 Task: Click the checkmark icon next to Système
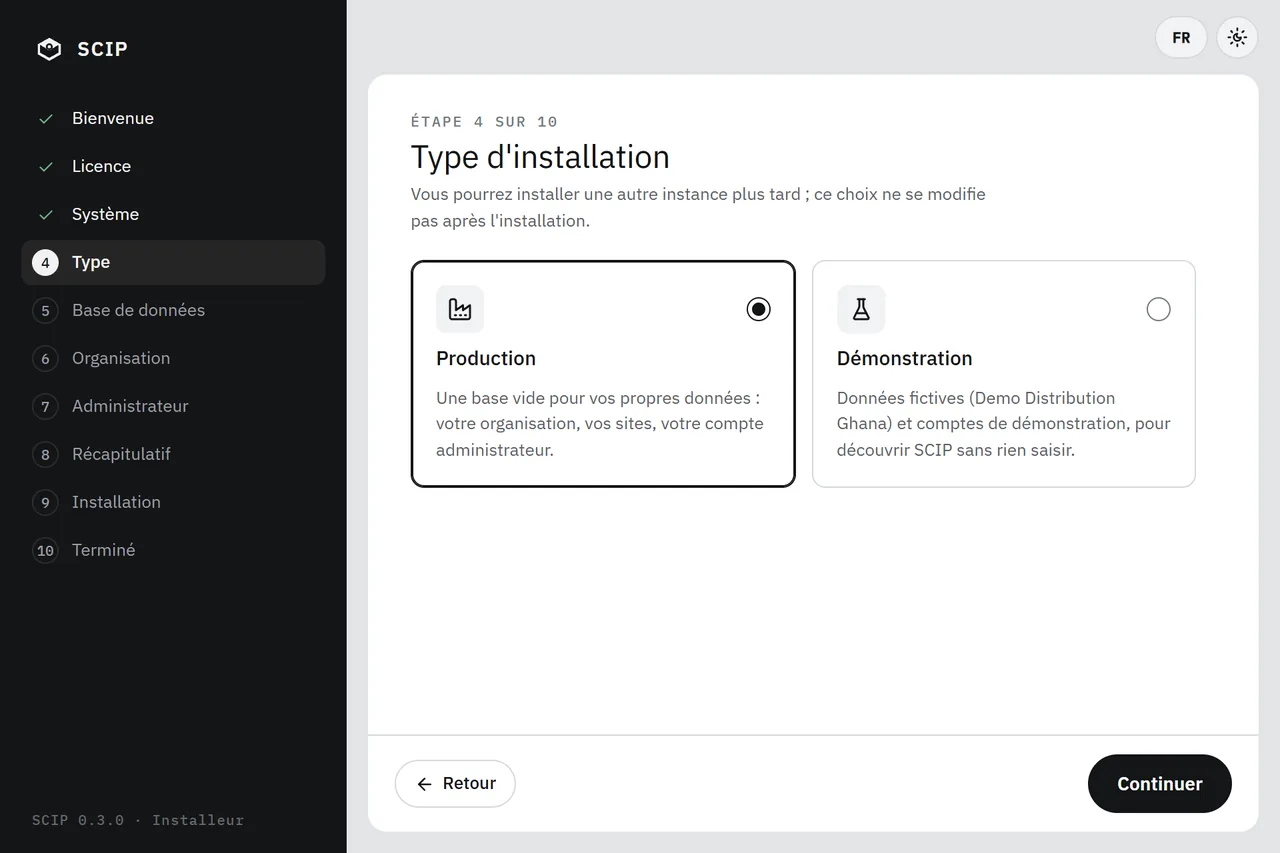point(46,215)
